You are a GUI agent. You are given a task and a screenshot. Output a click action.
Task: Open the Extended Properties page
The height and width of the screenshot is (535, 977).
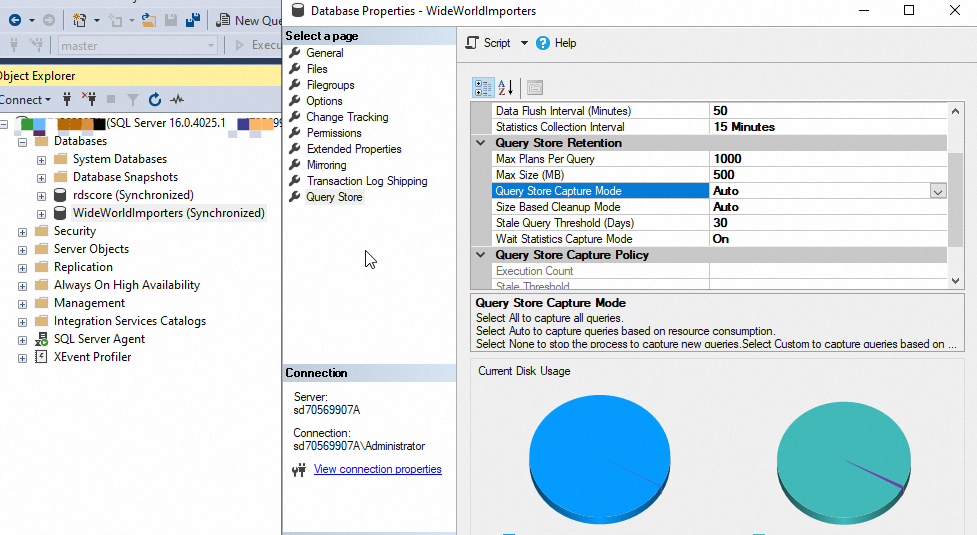(354, 149)
